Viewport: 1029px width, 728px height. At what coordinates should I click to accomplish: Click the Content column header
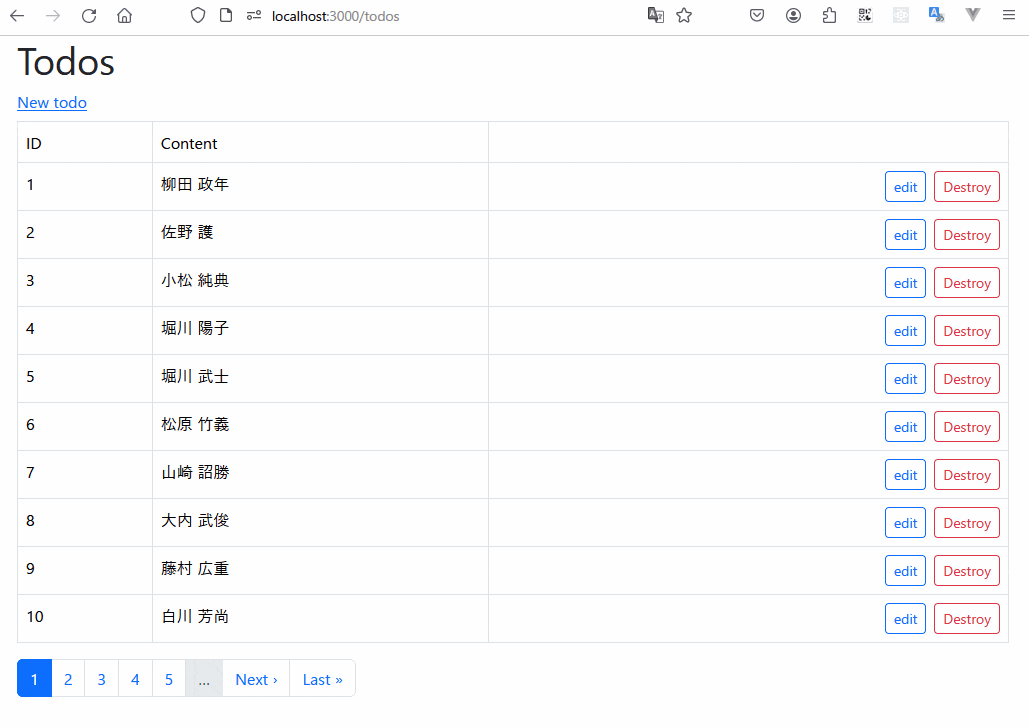pos(320,142)
